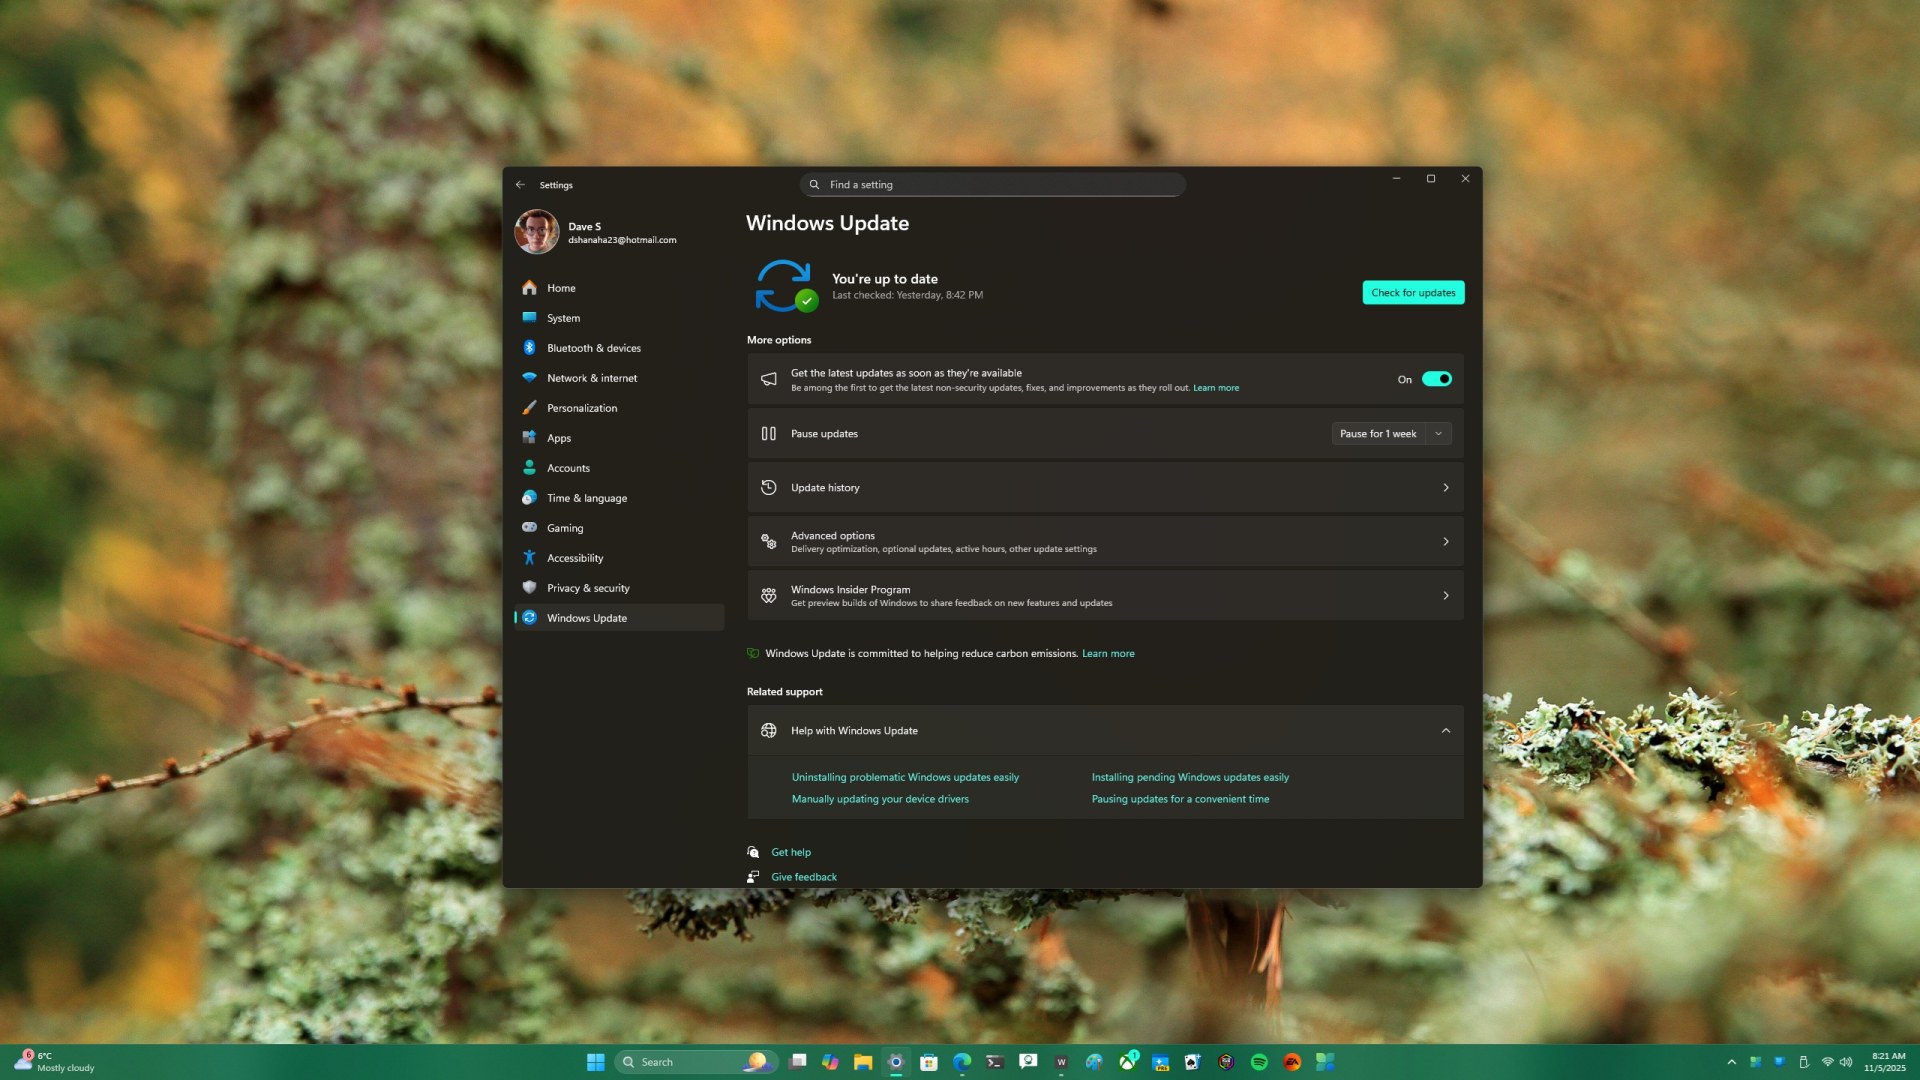This screenshot has width=1920, height=1080.
Task: Open the Apps settings page
Action: click(x=619, y=438)
